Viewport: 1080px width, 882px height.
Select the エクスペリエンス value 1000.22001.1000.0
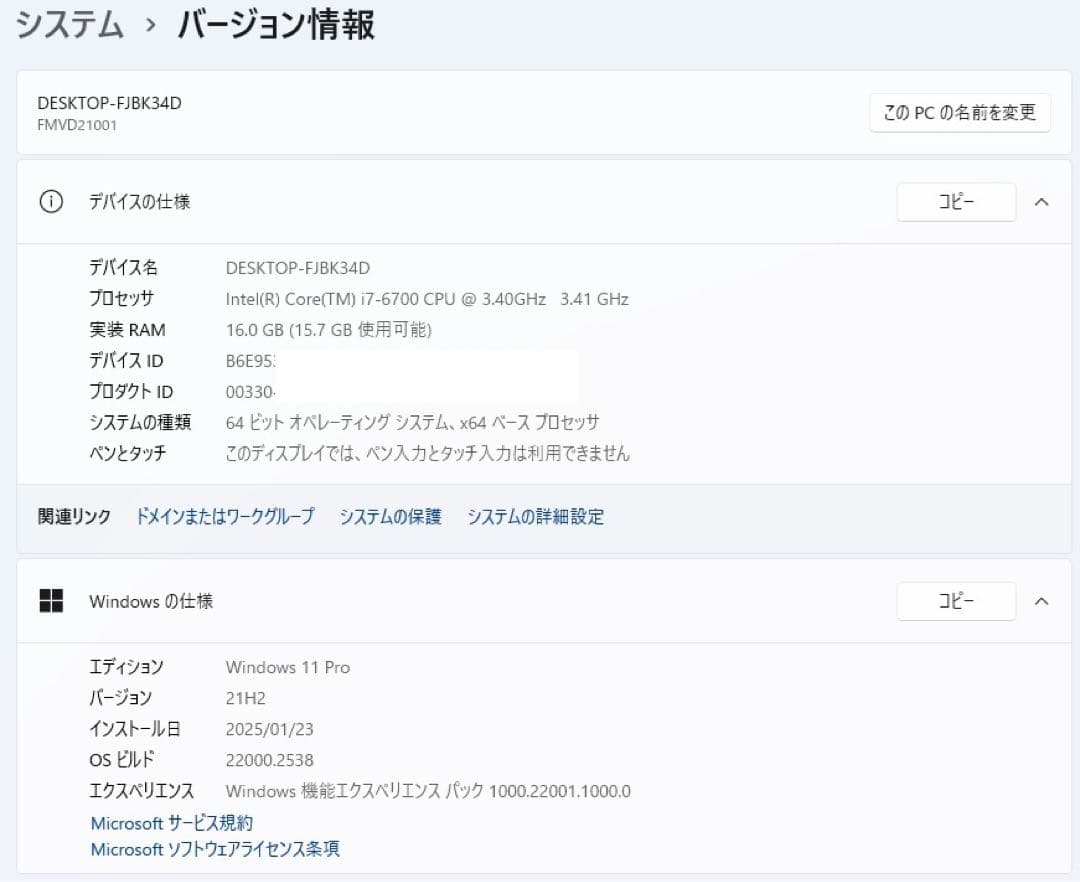tap(428, 791)
